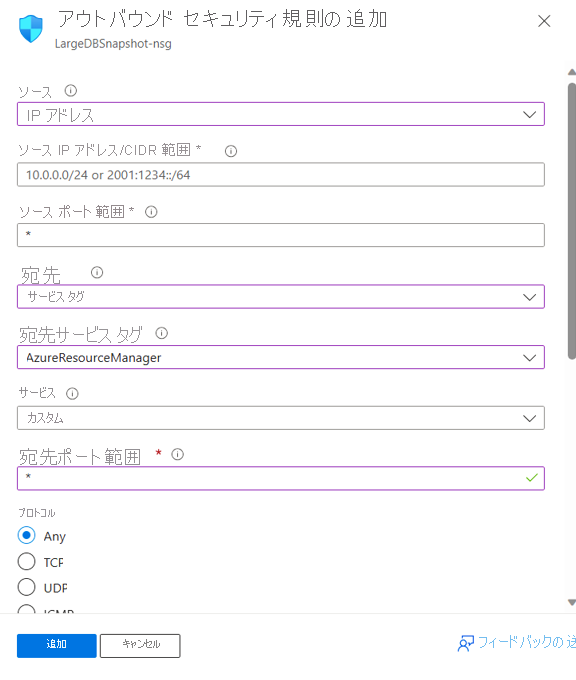Open the サービス dropdown showing カスタム

(281, 418)
